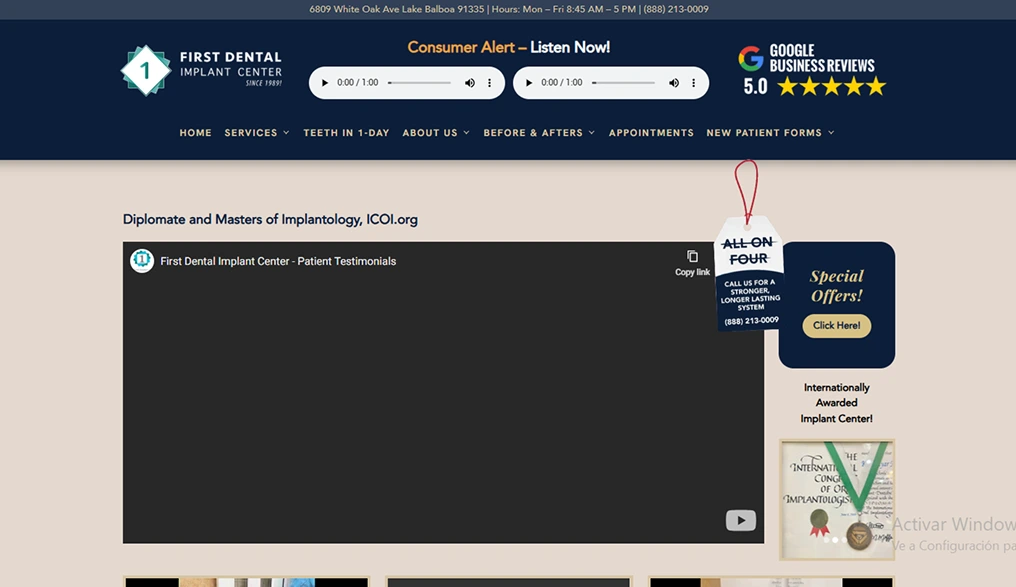Open the Appointments page link
Image resolution: width=1016 pixels, height=587 pixels.
click(651, 133)
